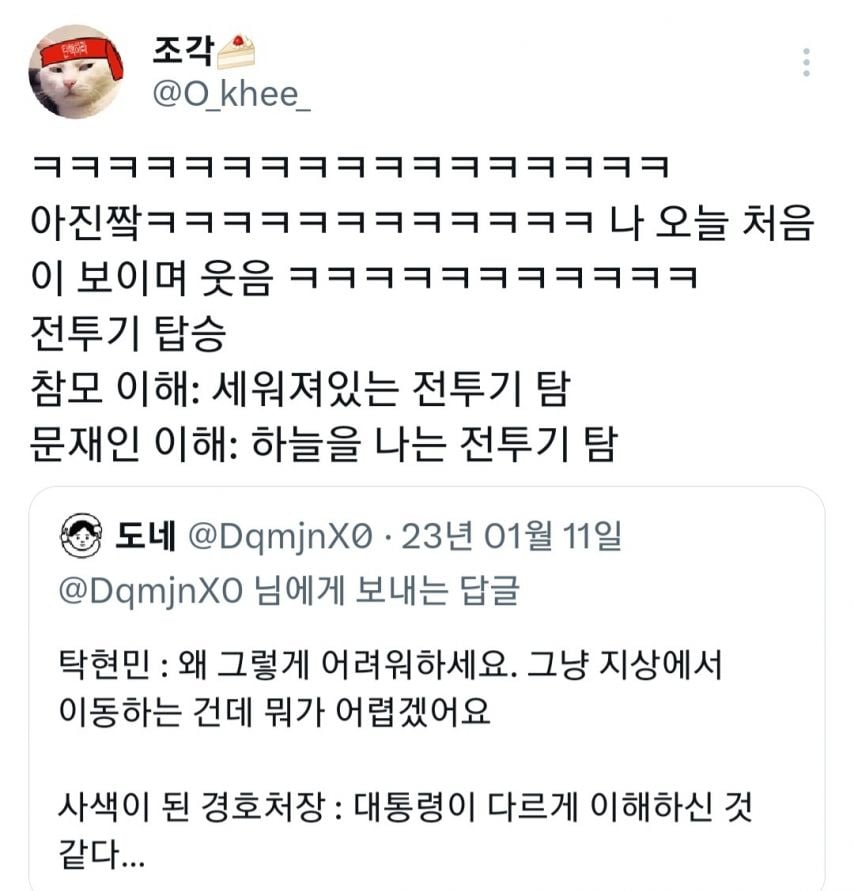This screenshot has height=891, width=854.
Task: Click the line 참모 이해: 세워져있는 전투기 탐
Action: [x=300, y=389]
